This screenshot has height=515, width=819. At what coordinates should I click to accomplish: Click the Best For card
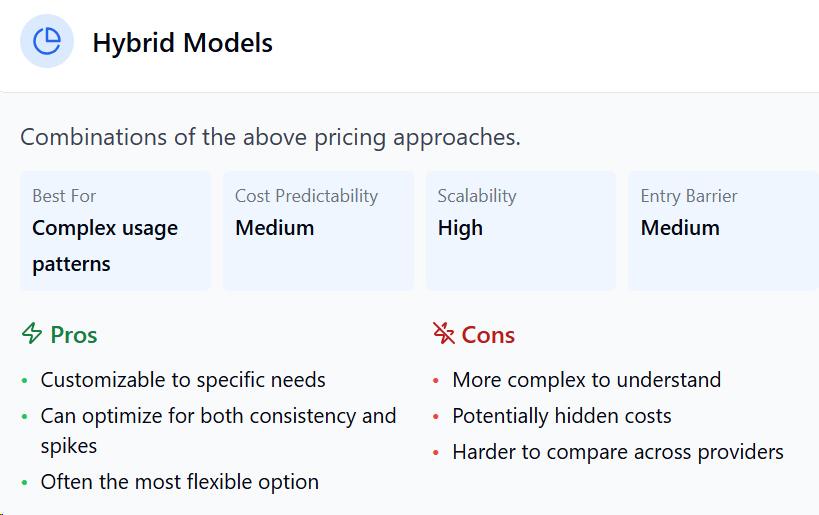[x=115, y=231]
